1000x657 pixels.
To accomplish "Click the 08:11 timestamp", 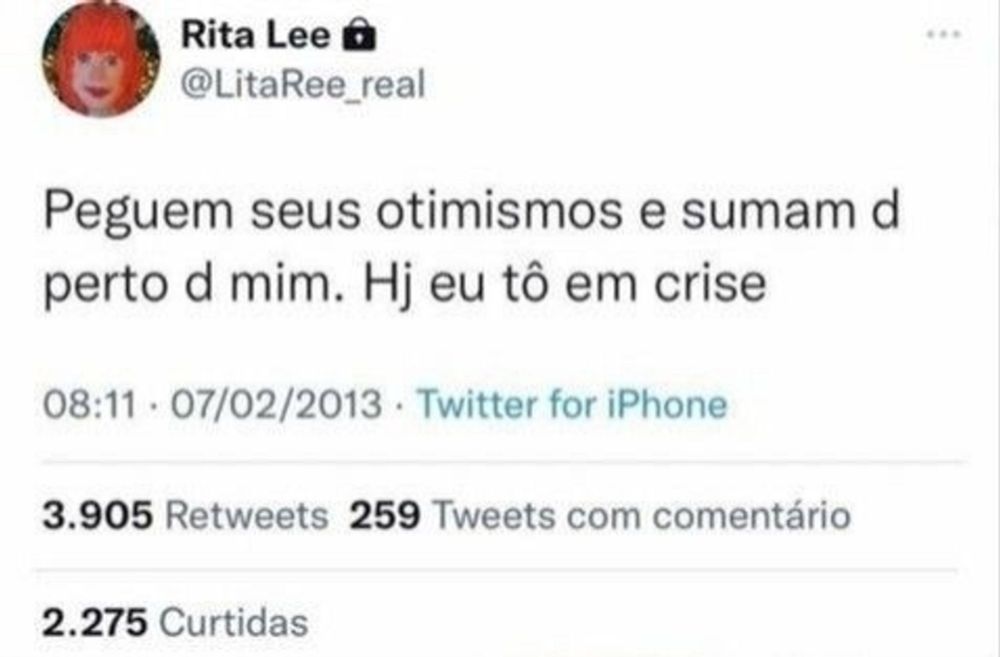I will [90, 404].
